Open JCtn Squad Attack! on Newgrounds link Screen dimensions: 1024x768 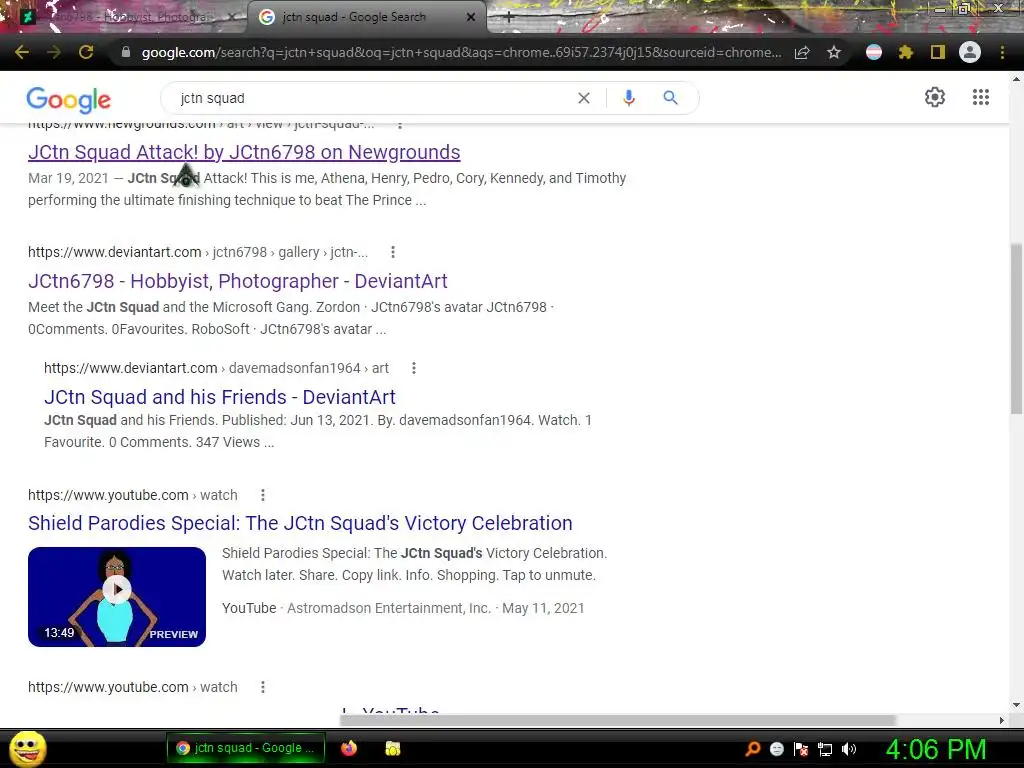(x=244, y=152)
